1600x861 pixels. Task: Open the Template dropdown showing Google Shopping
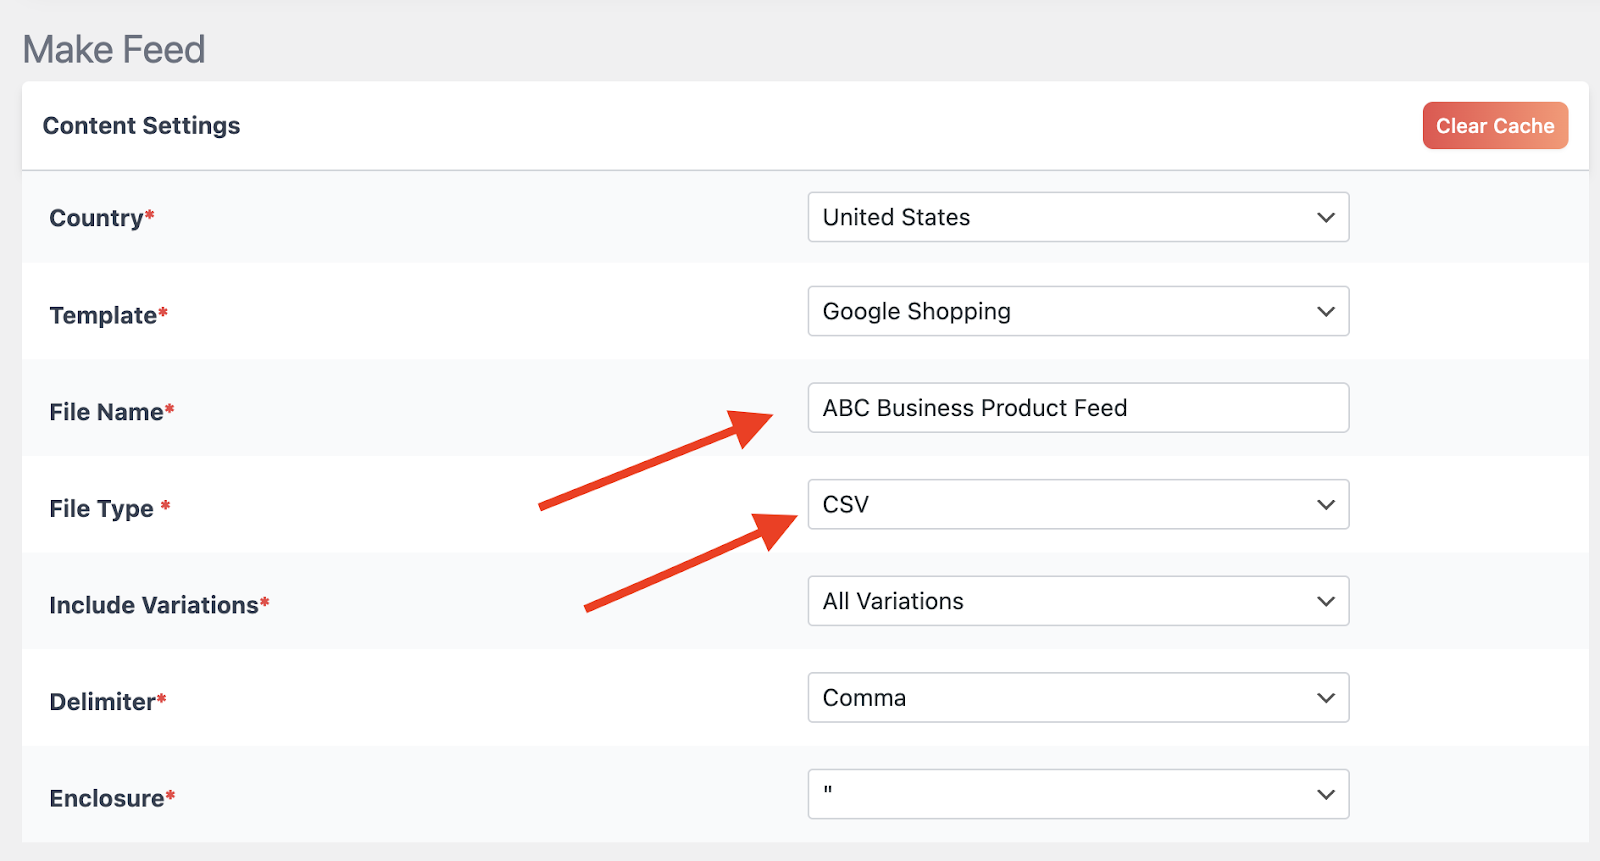click(x=1078, y=311)
